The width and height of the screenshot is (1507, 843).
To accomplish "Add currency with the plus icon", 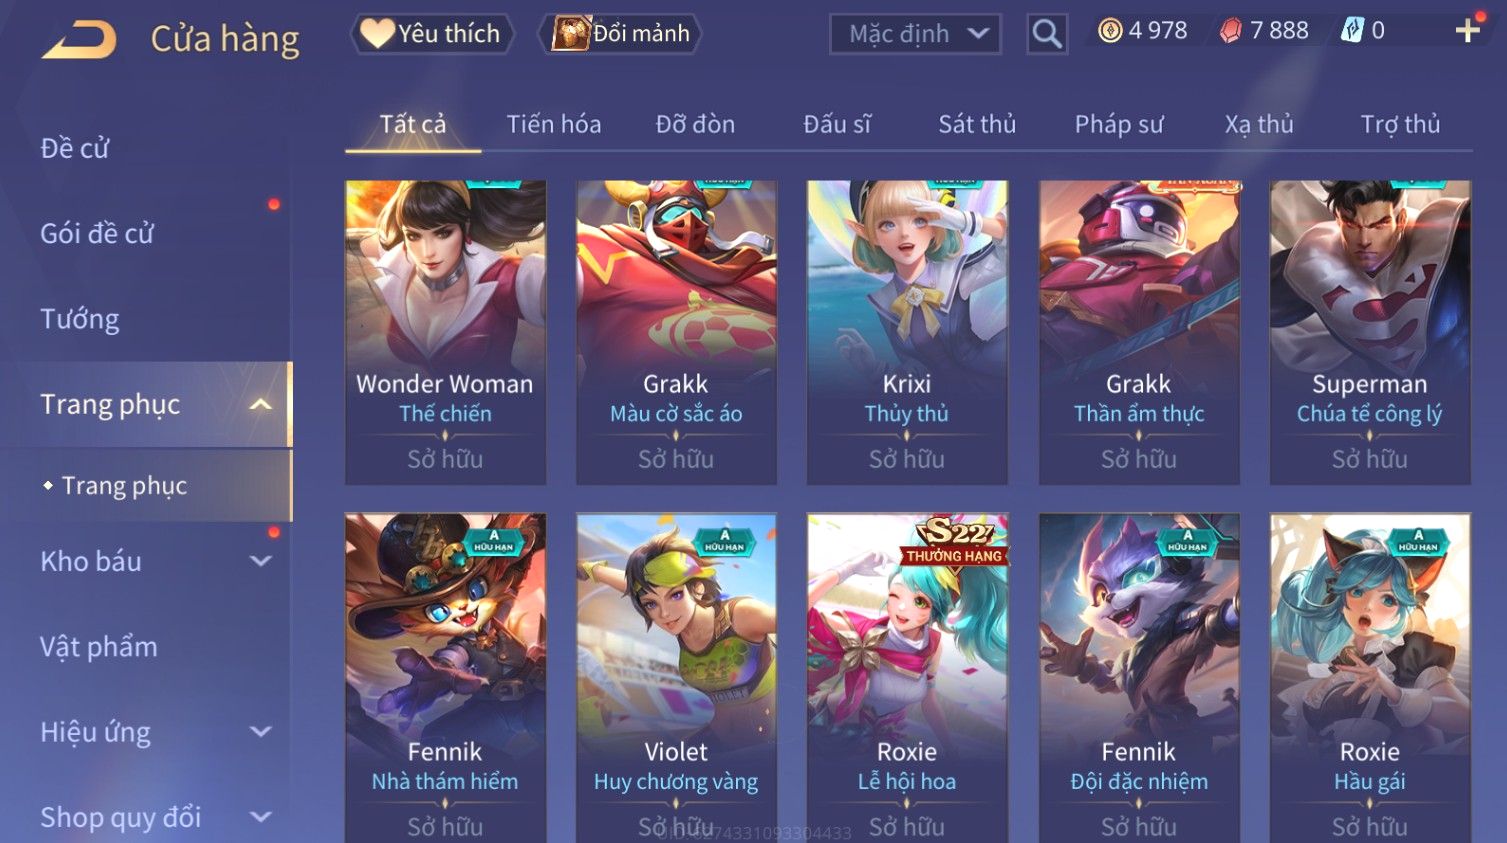I will (1467, 31).
